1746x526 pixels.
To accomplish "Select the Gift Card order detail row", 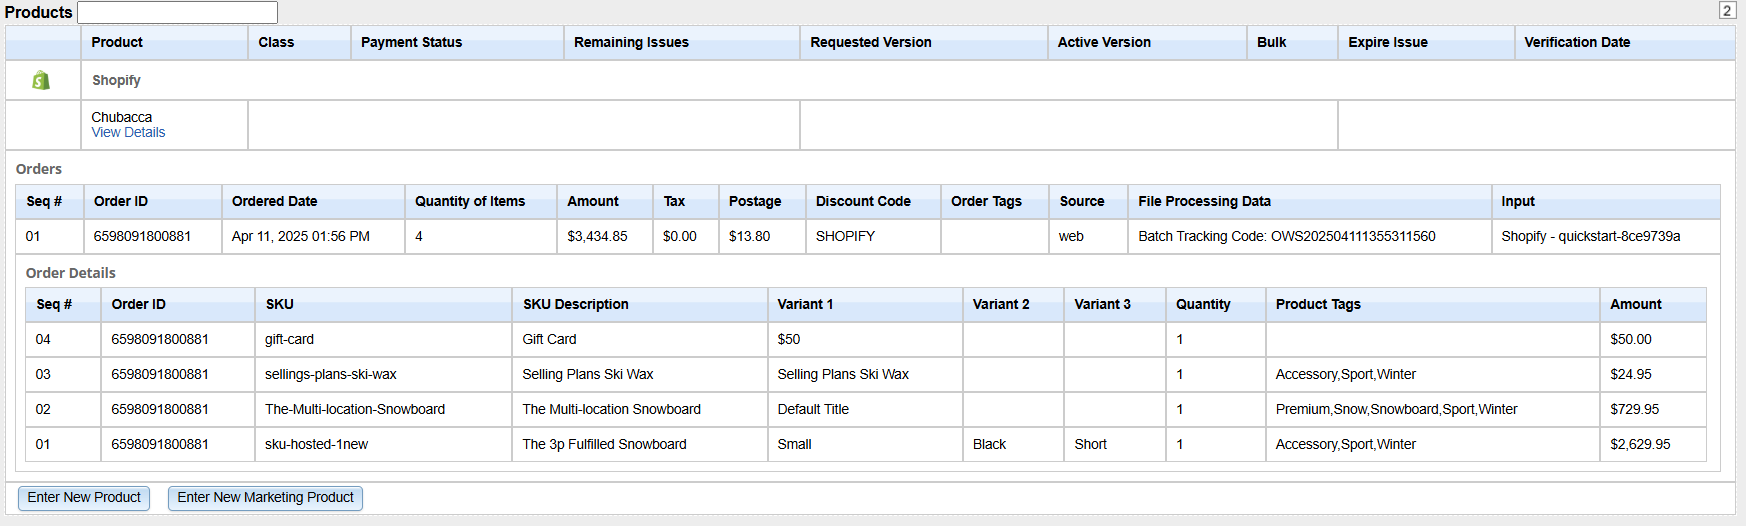I will (x=549, y=339).
